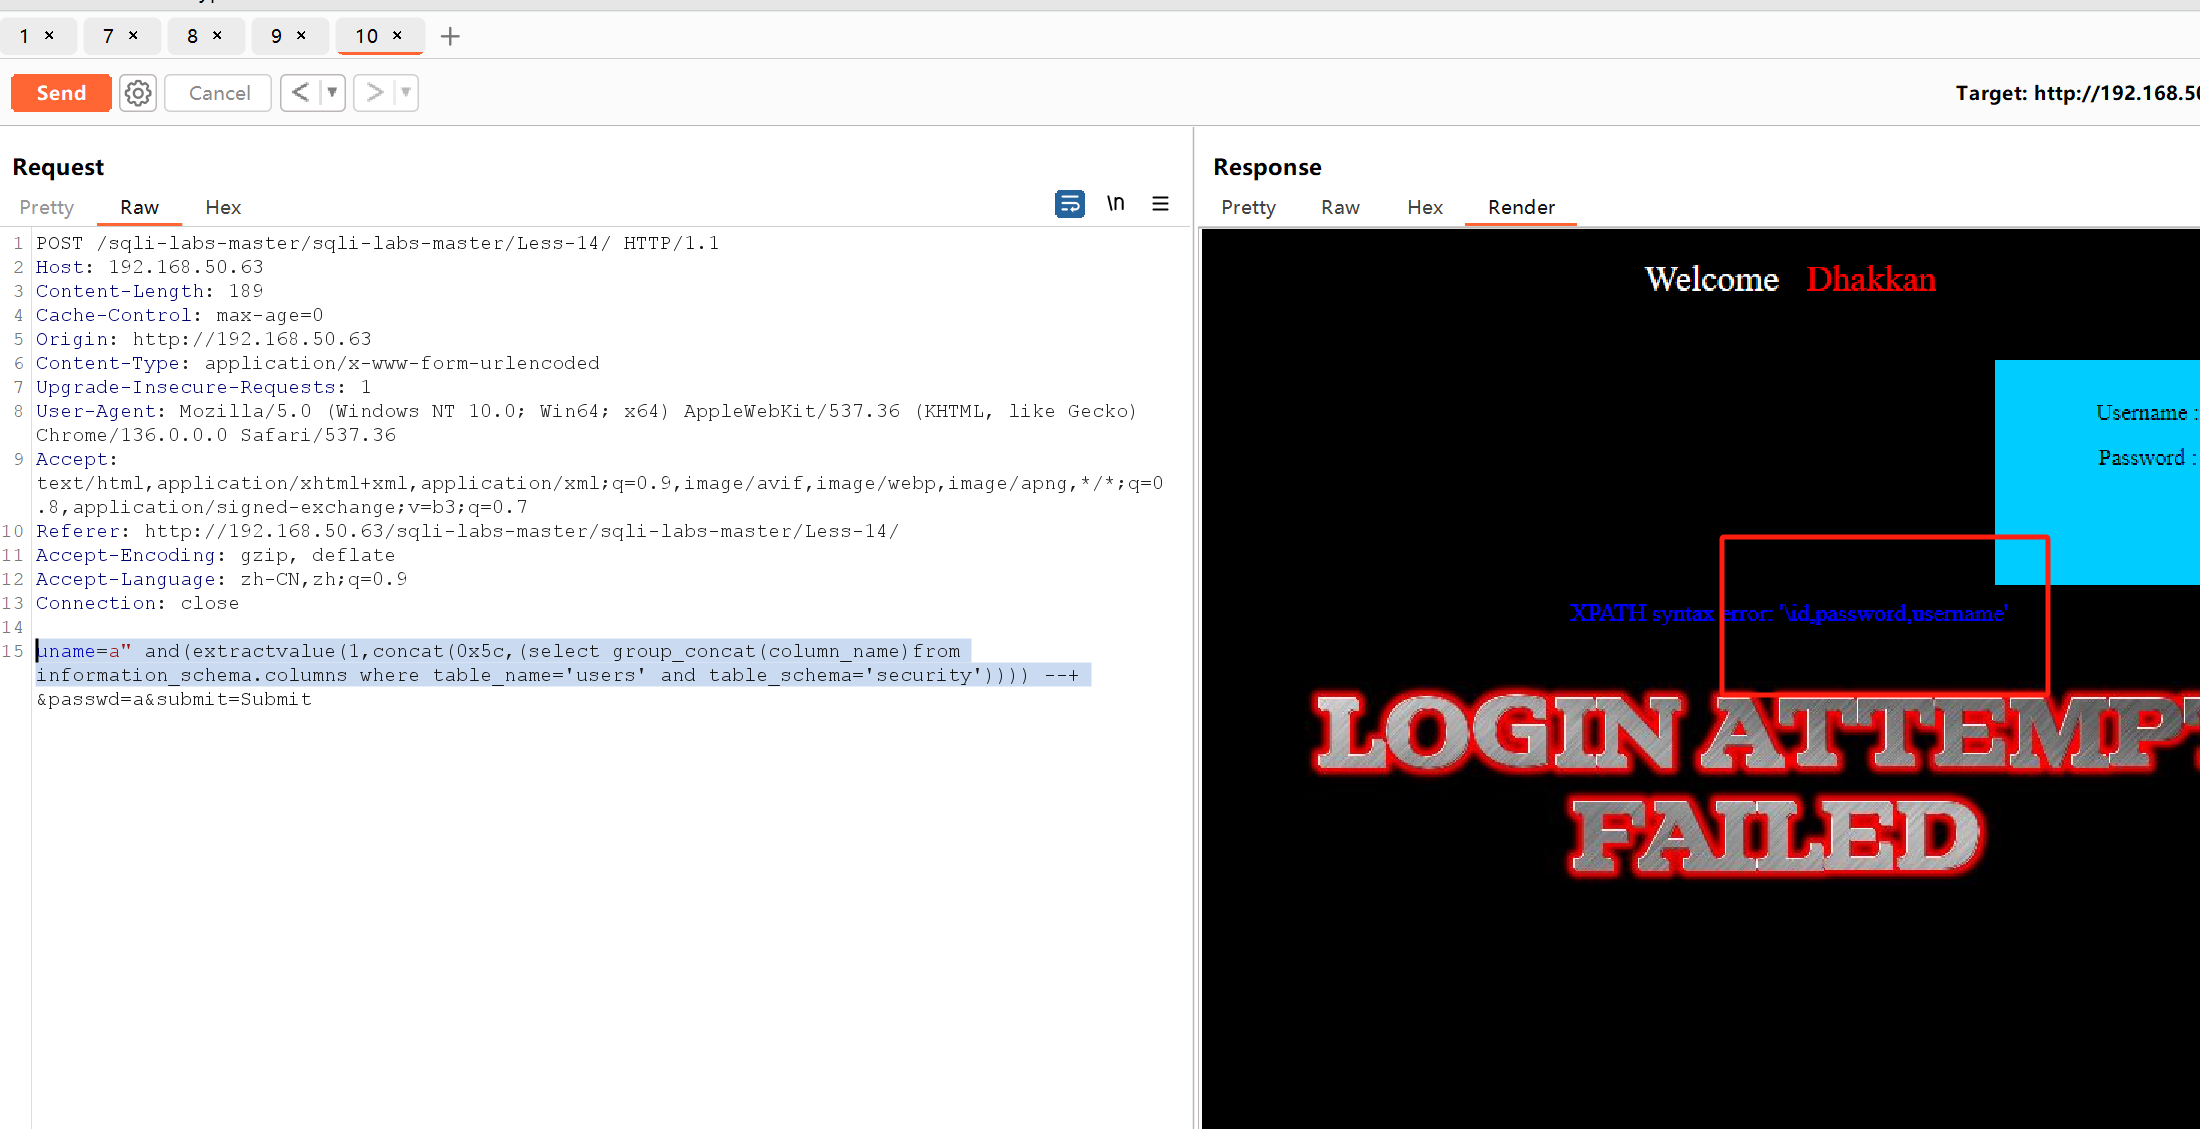Expand the forward history dropdown arrow
Viewport: 2200px width, 1129px height.
point(405,93)
